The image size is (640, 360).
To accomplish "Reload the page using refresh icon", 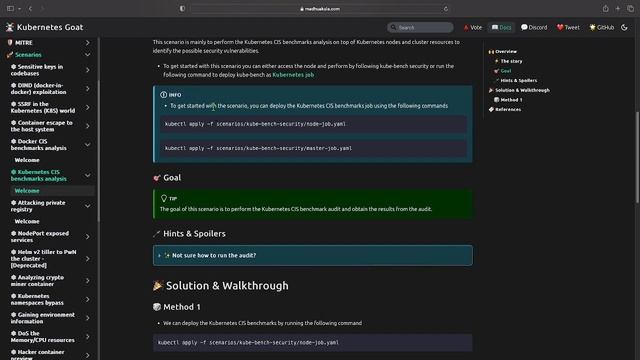I will (446, 9).
